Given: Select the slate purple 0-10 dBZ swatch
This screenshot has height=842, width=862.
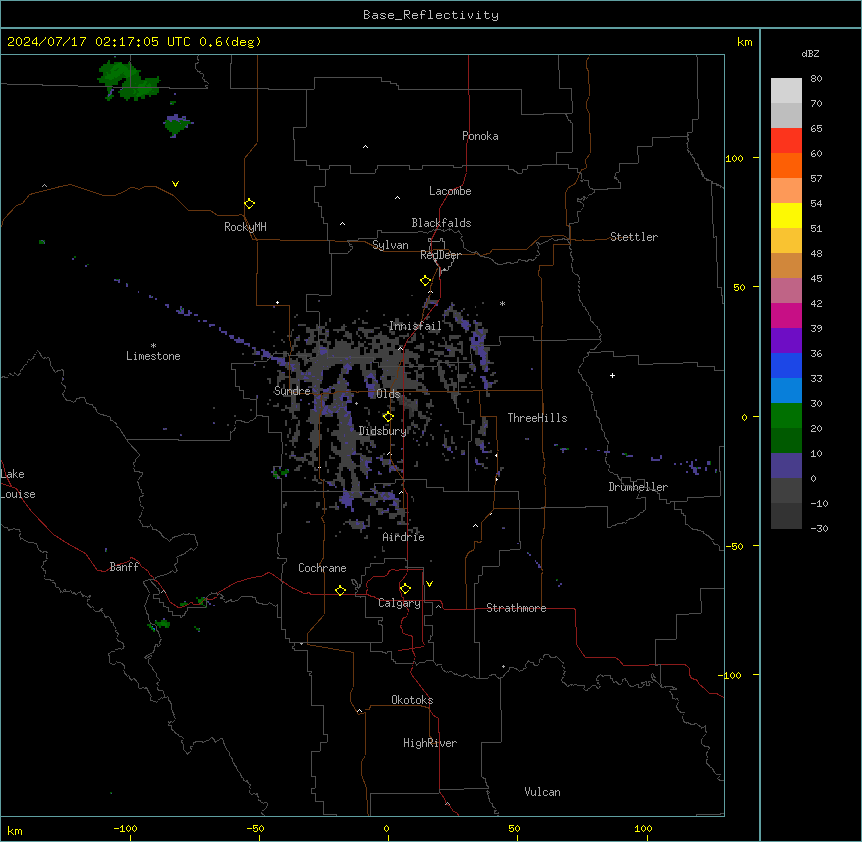Looking at the screenshot, I should point(786,466).
